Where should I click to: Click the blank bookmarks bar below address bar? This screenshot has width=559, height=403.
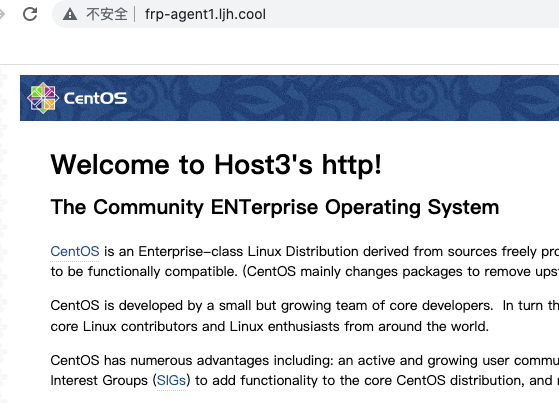click(280, 46)
